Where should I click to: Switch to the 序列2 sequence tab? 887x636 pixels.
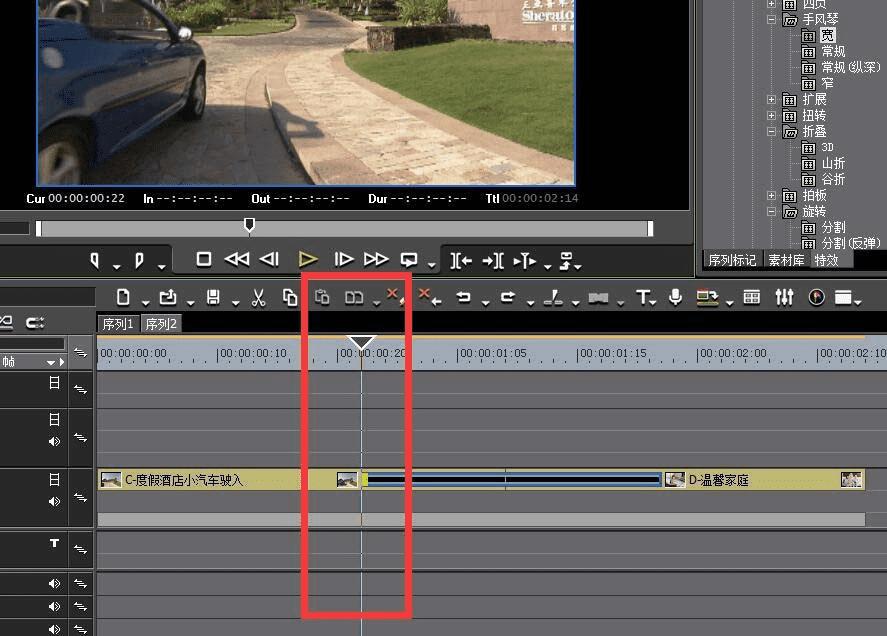click(161, 324)
